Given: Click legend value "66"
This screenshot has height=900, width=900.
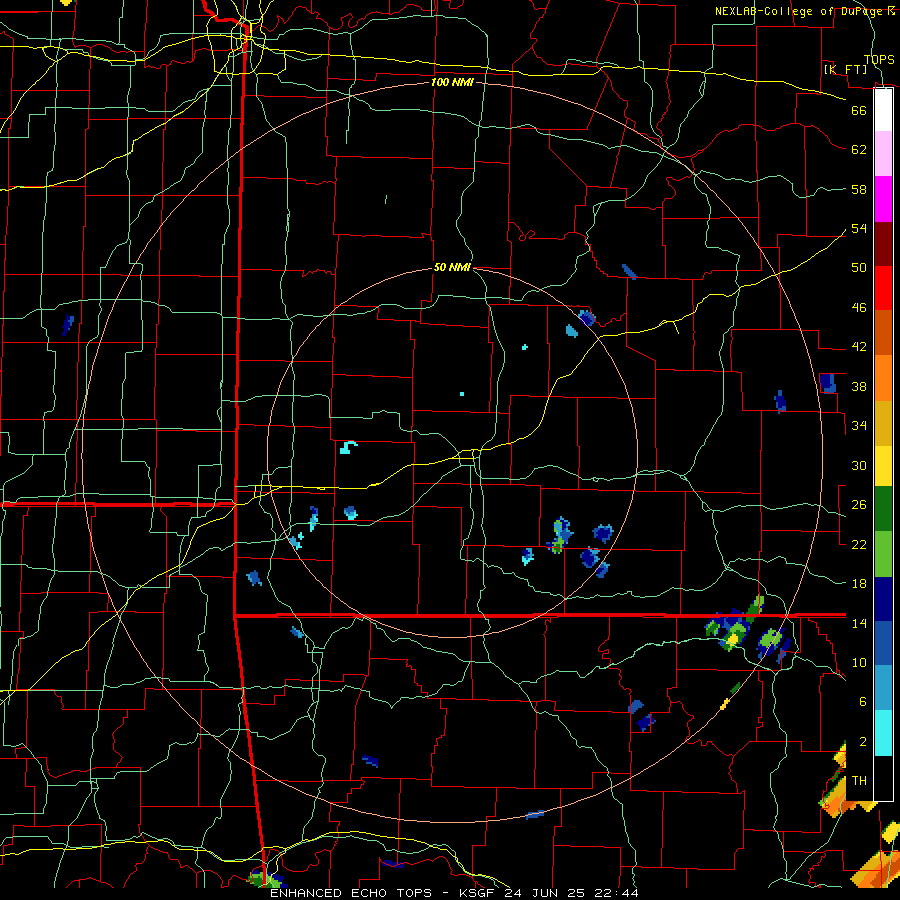Looking at the screenshot, I should pyautogui.click(x=859, y=110).
